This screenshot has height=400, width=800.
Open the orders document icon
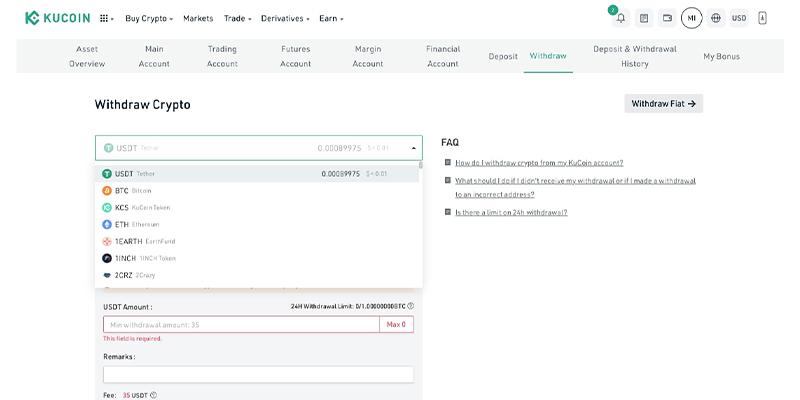click(x=644, y=18)
